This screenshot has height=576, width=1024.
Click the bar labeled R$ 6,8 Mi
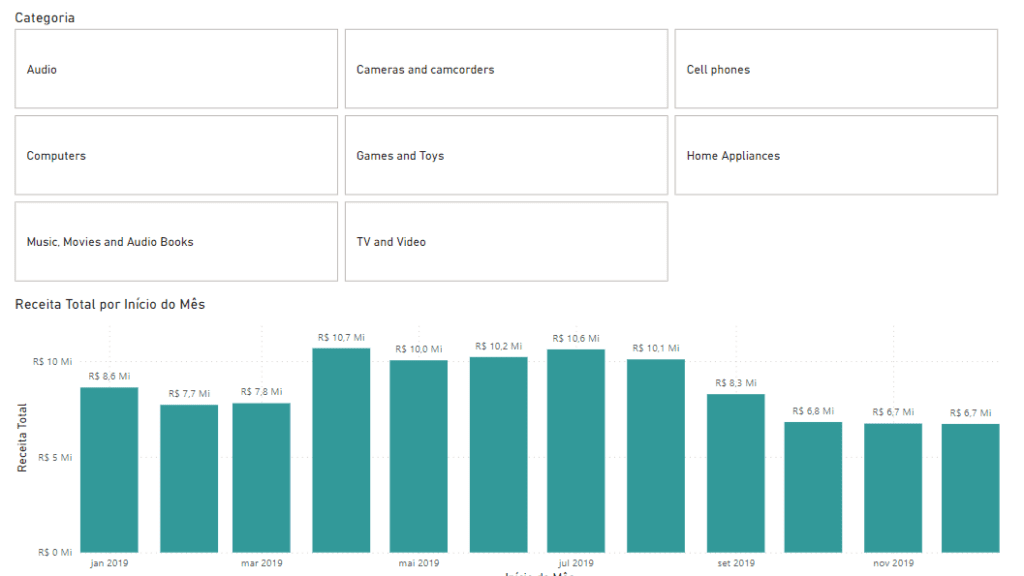point(813,488)
